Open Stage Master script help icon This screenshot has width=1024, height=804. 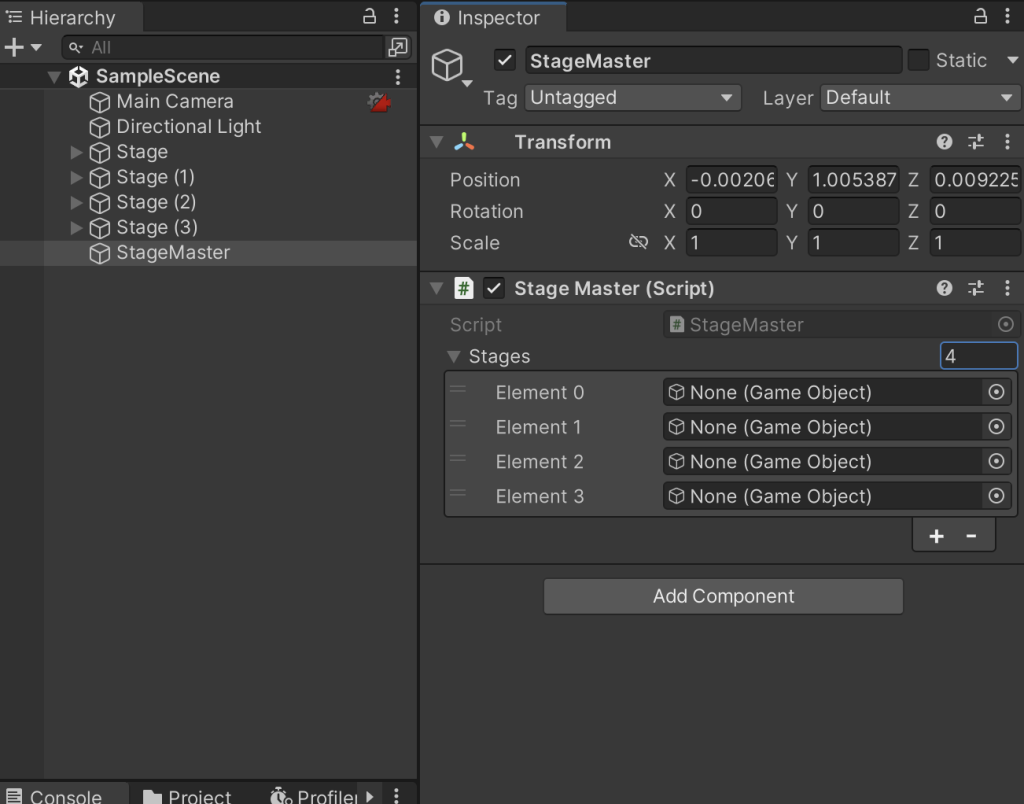point(944,288)
